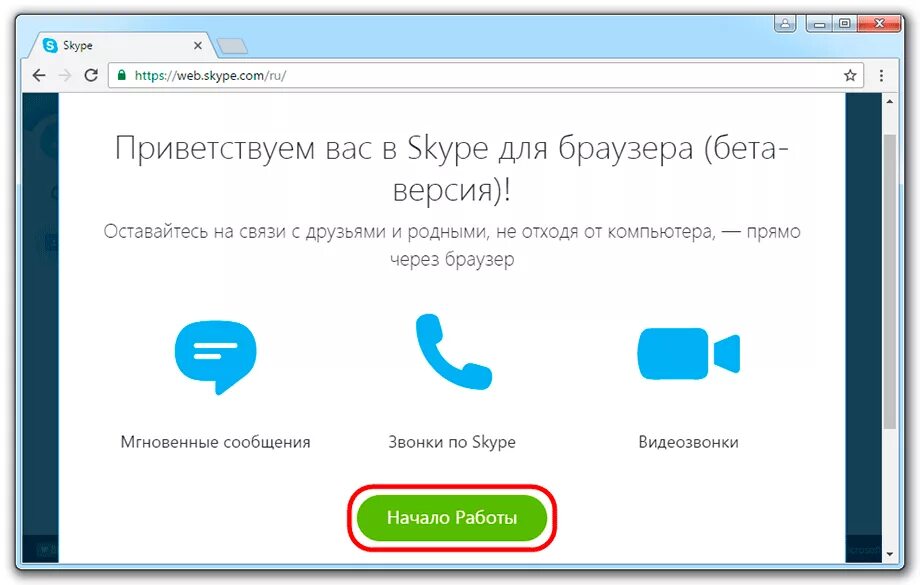Open a new tab
This screenshot has height=585, width=920.
click(232, 46)
